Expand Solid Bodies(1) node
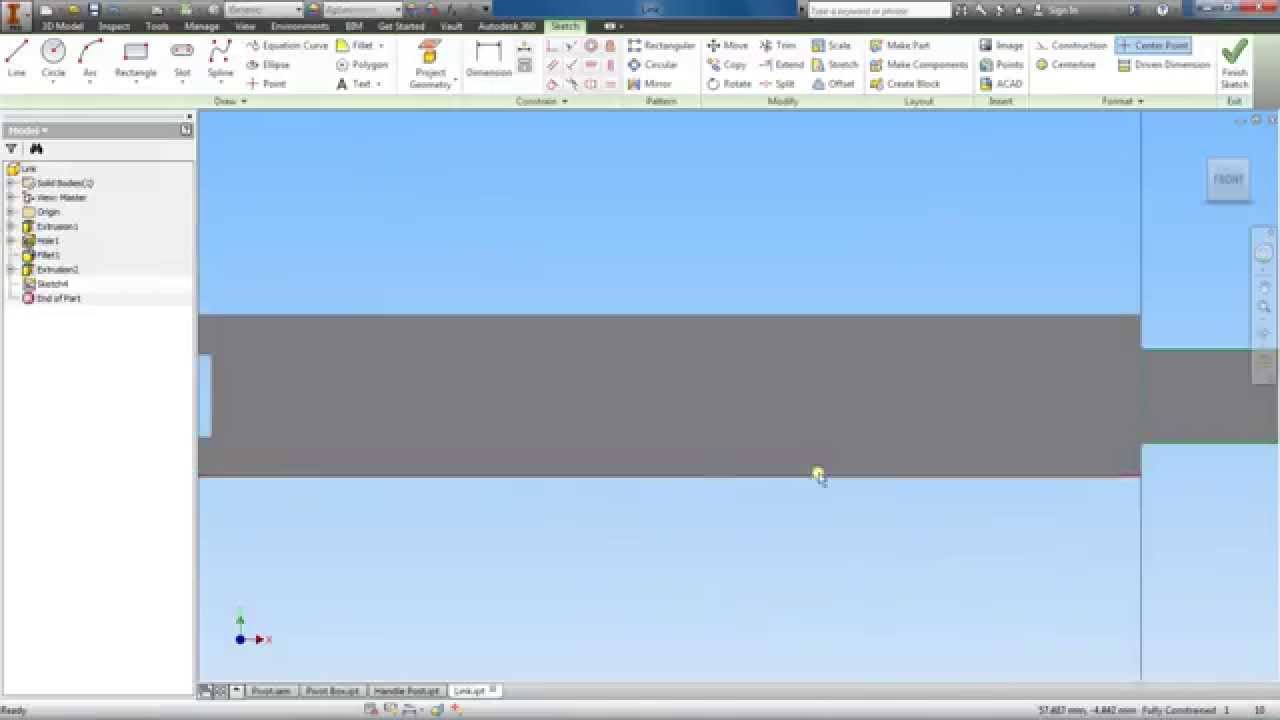The height and width of the screenshot is (720, 1280). 11,183
